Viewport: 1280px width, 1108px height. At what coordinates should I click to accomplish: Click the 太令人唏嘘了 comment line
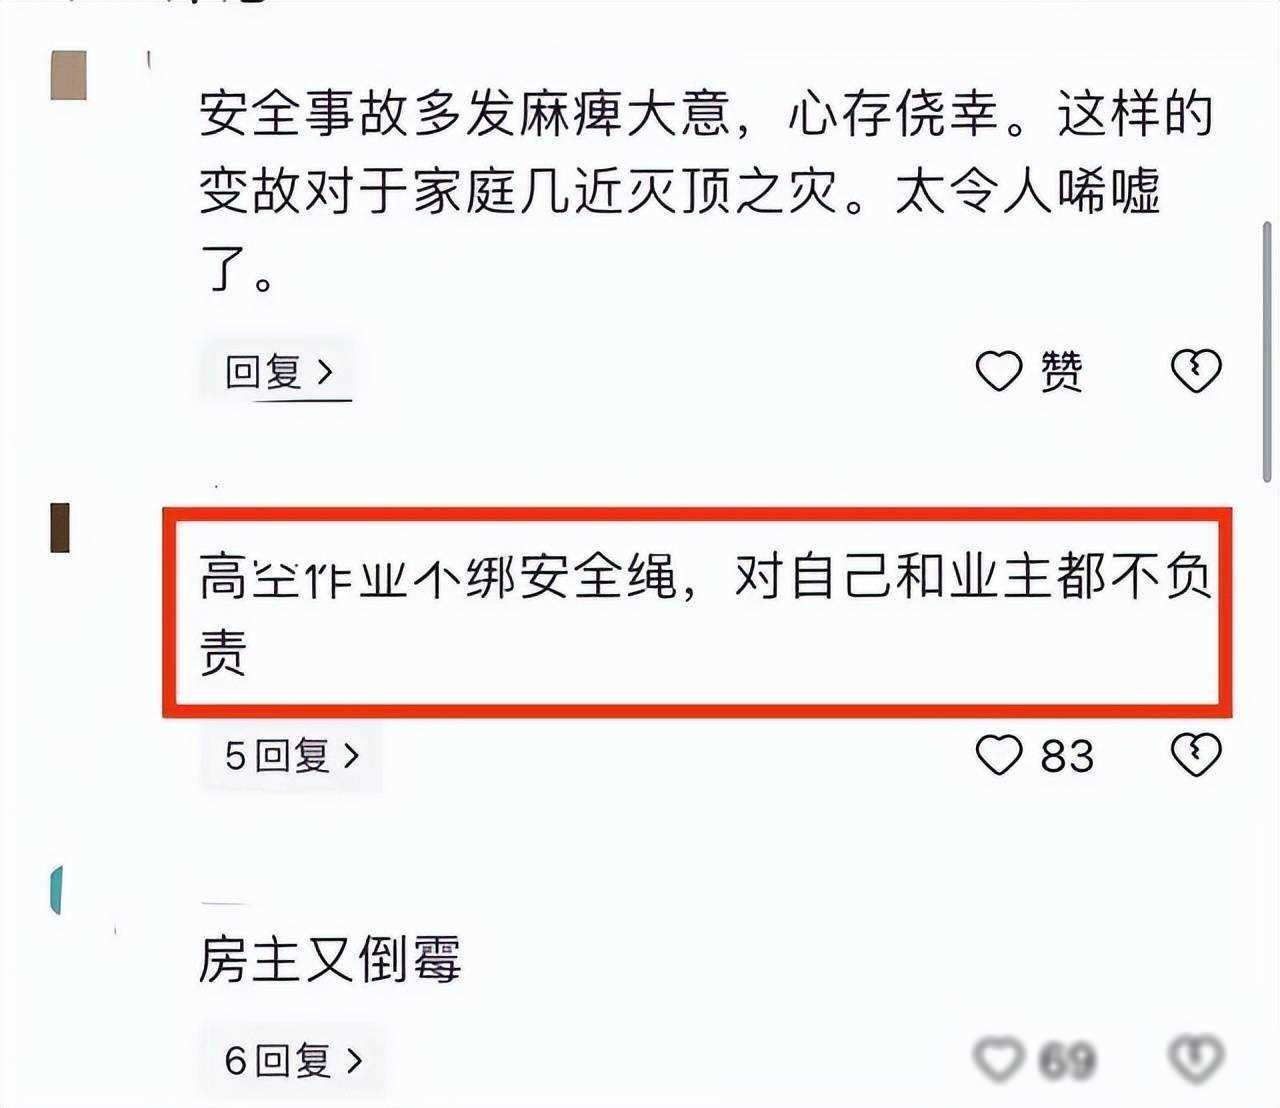point(1027,190)
